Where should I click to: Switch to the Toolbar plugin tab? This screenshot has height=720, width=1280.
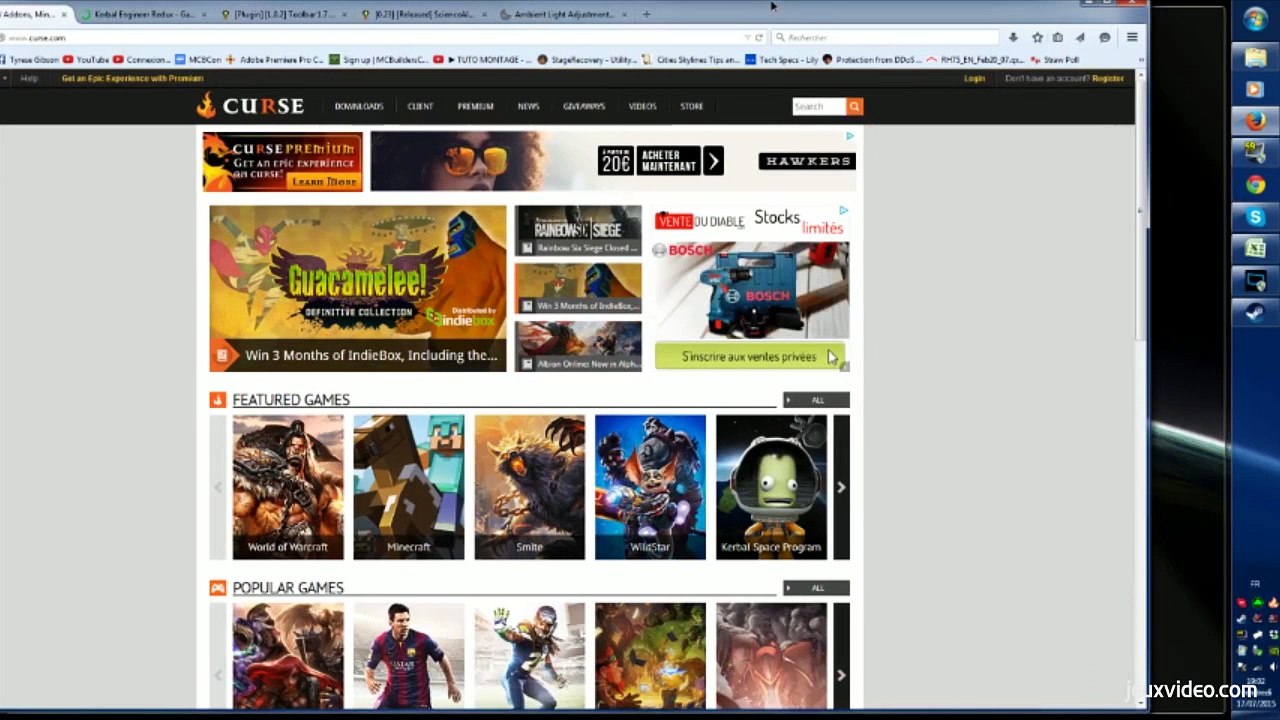click(284, 14)
